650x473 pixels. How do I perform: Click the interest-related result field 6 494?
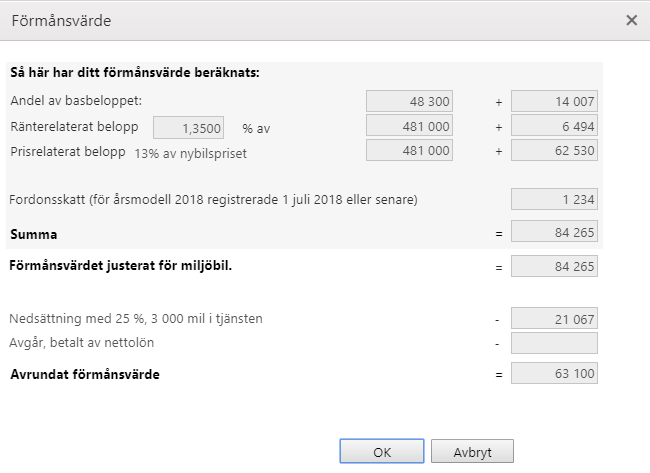(x=554, y=126)
